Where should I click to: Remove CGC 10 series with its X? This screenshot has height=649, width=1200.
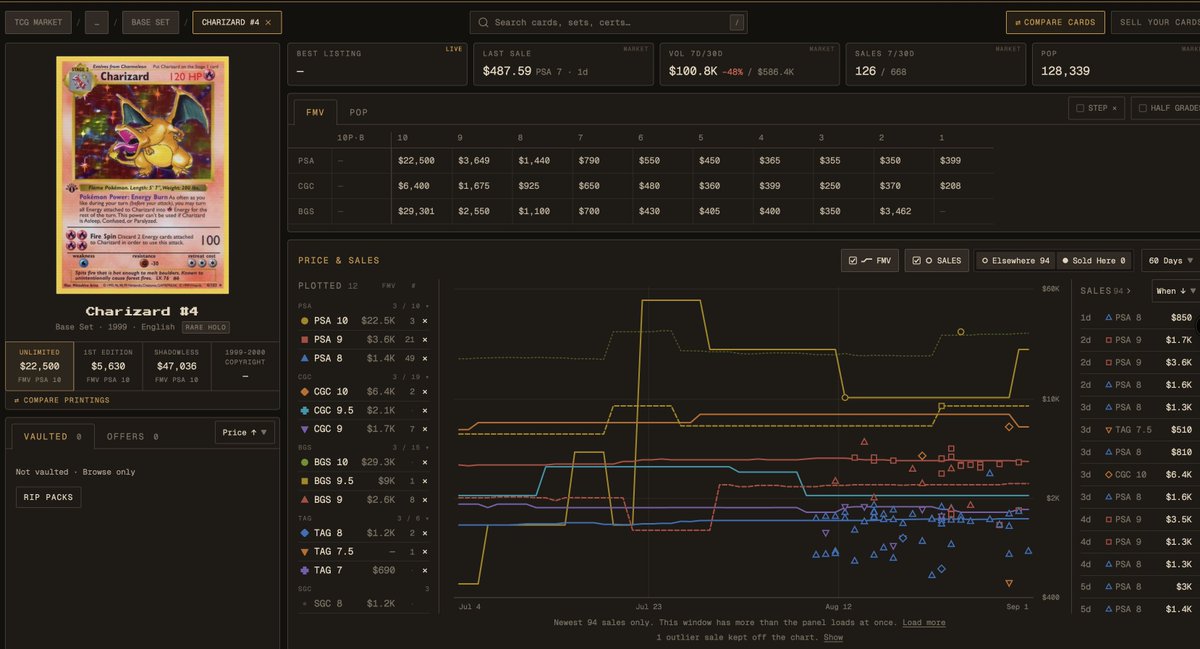click(x=424, y=392)
